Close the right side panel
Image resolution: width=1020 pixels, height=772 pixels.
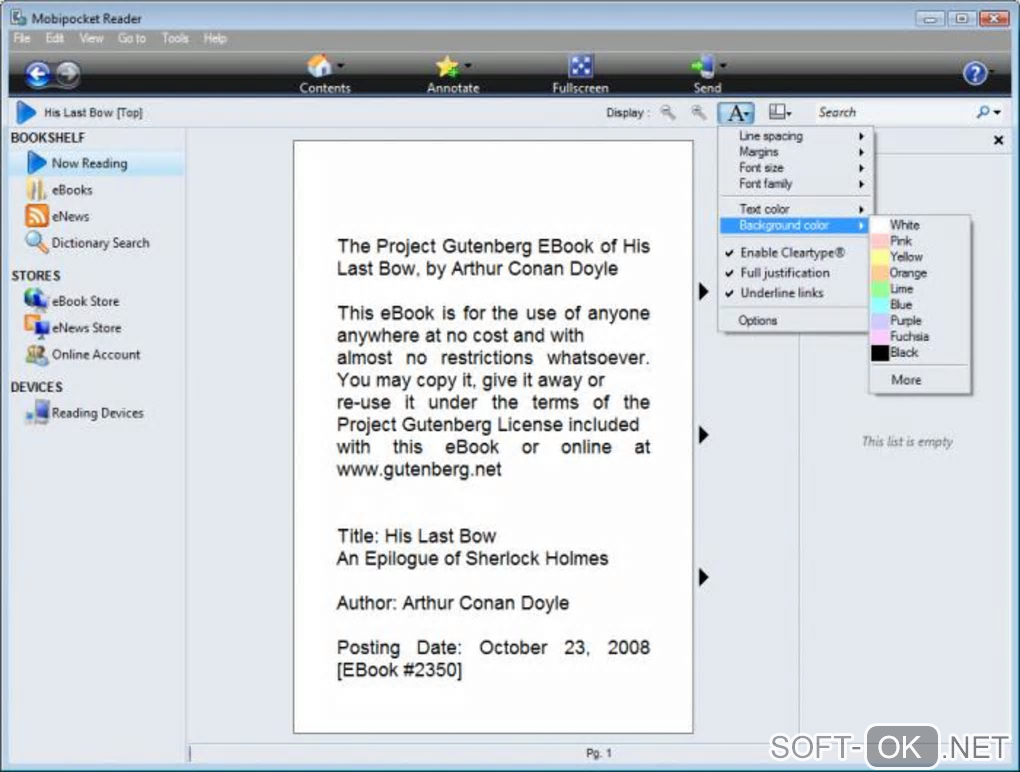pos(999,140)
